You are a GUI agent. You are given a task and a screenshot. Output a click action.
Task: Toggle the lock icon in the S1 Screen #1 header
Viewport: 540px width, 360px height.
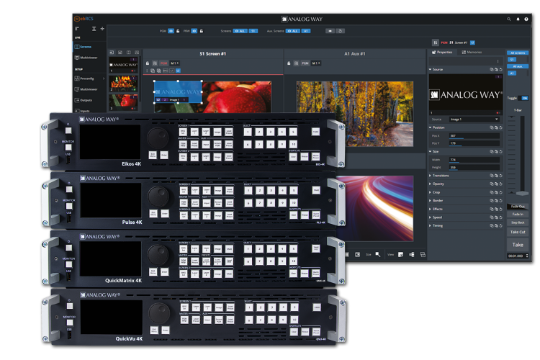coord(147,63)
